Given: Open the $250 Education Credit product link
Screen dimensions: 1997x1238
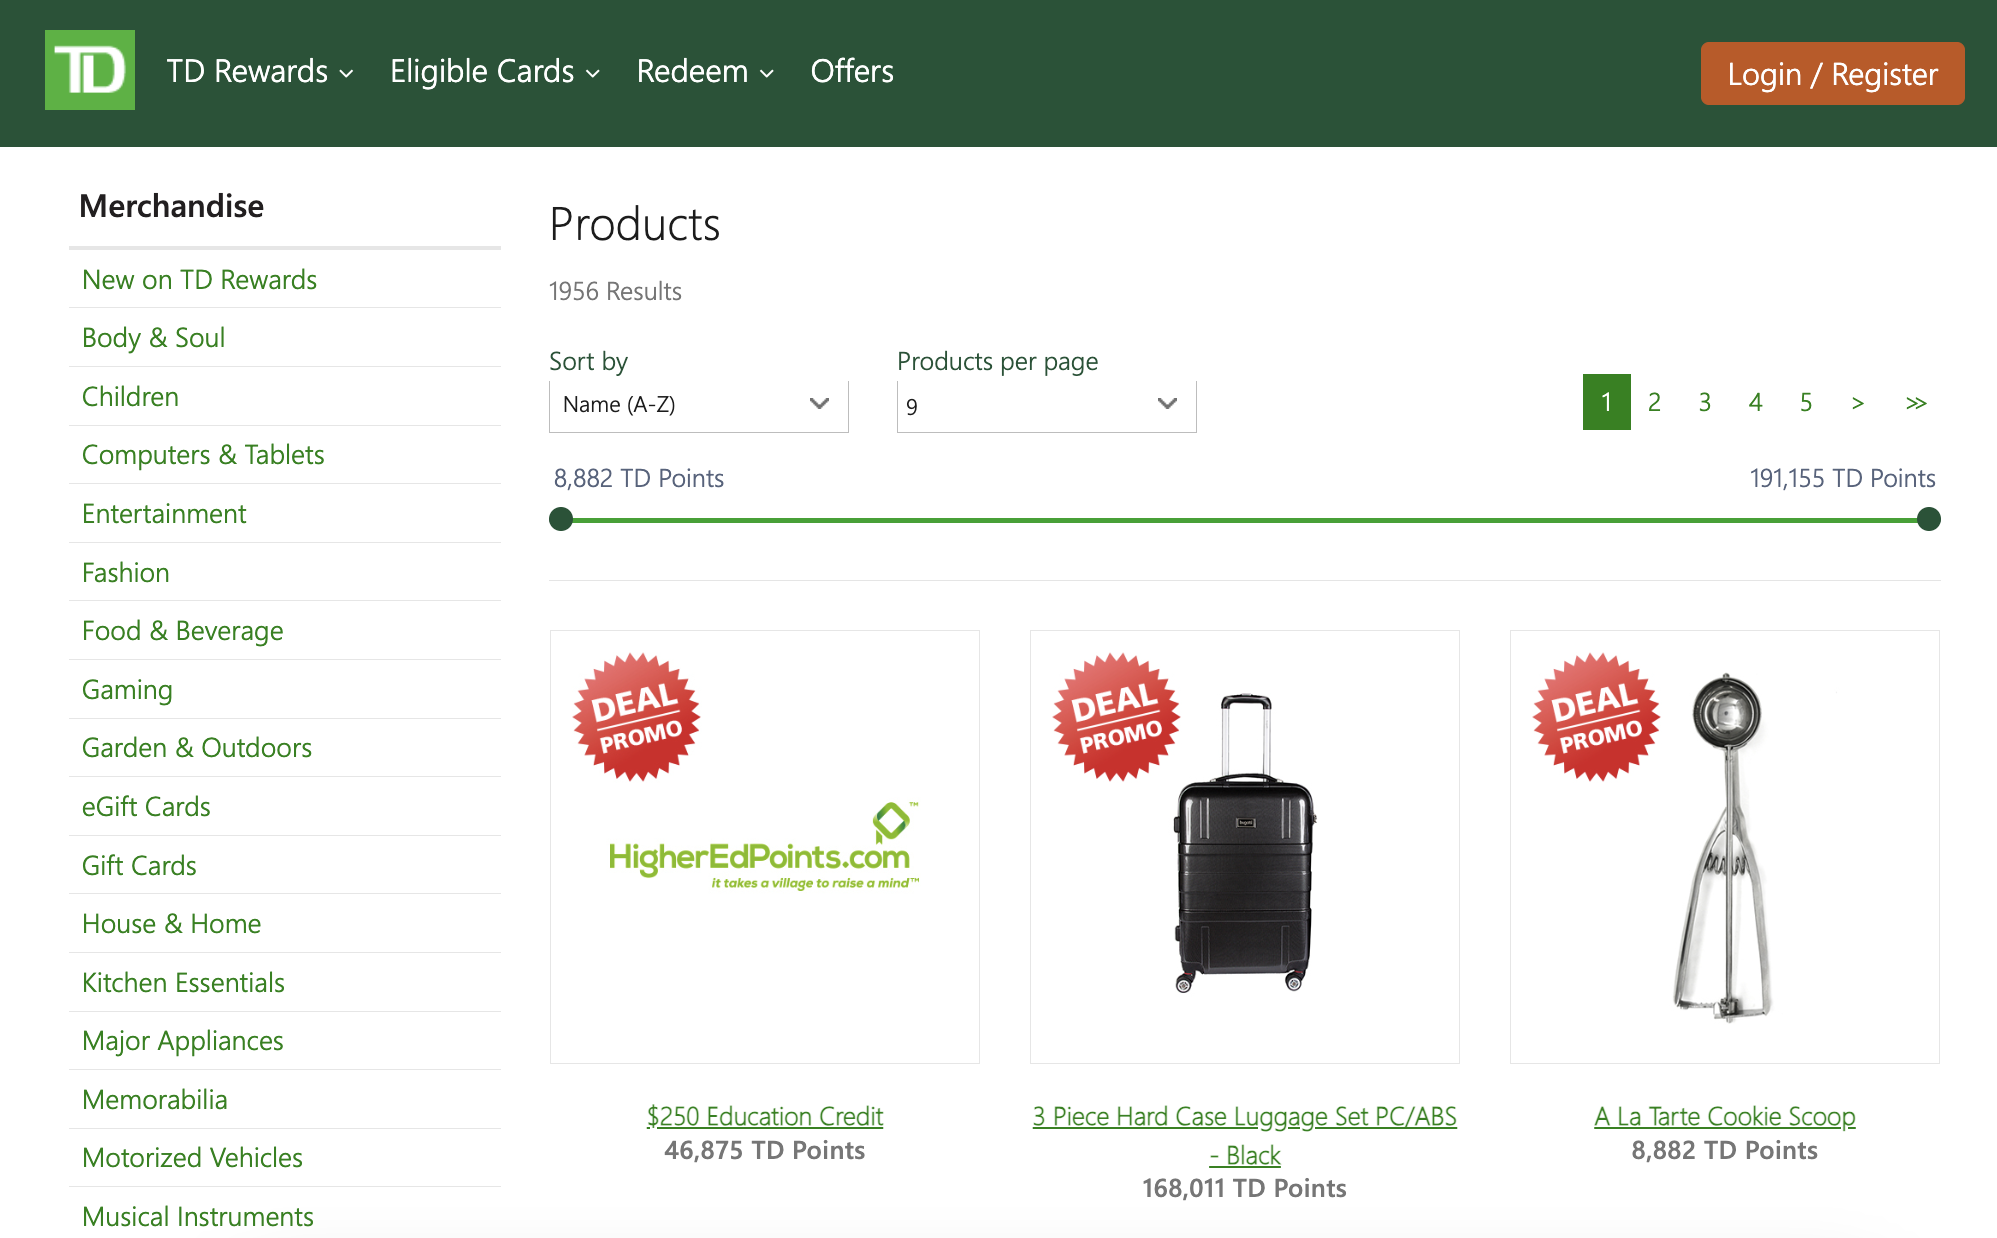Looking at the screenshot, I should coord(764,1116).
